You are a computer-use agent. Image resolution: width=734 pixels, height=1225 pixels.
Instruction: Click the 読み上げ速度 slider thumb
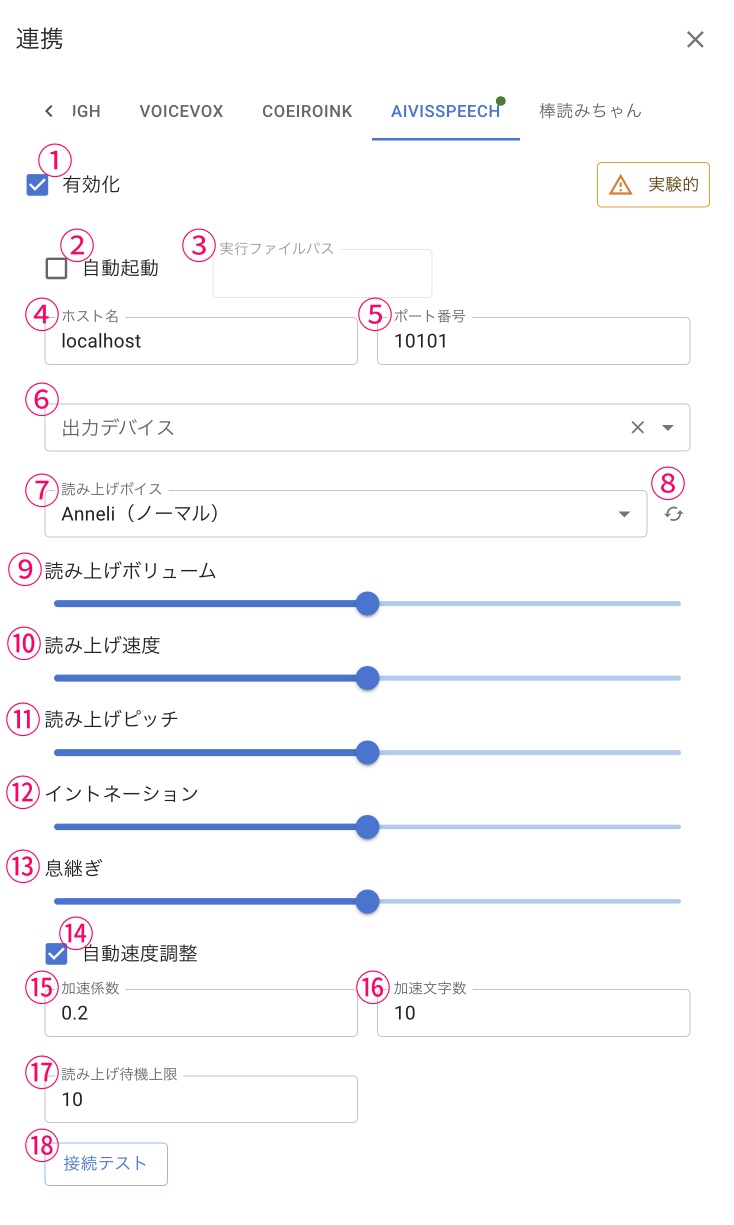pyautogui.click(x=368, y=678)
